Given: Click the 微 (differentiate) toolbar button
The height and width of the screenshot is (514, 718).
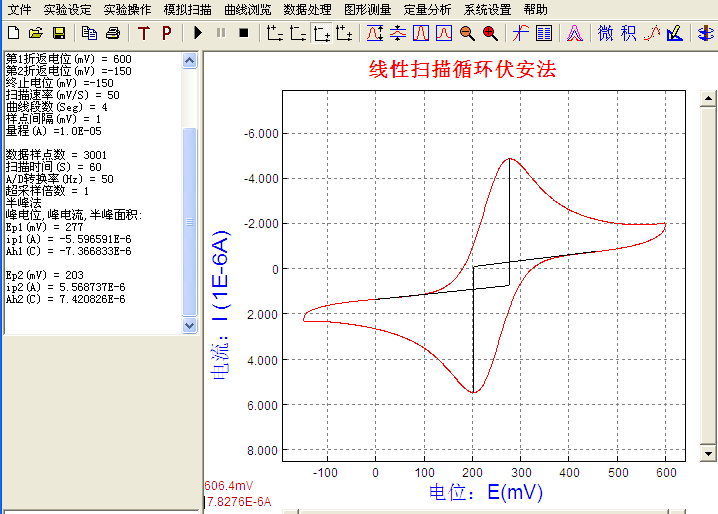Looking at the screenshot, I should 606,33.
